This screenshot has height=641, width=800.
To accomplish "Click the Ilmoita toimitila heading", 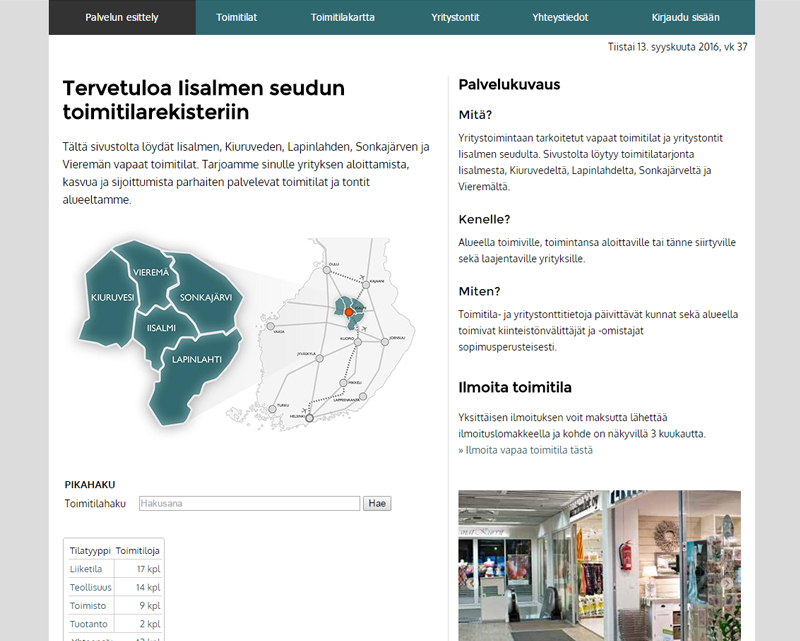I will point(515,387).
